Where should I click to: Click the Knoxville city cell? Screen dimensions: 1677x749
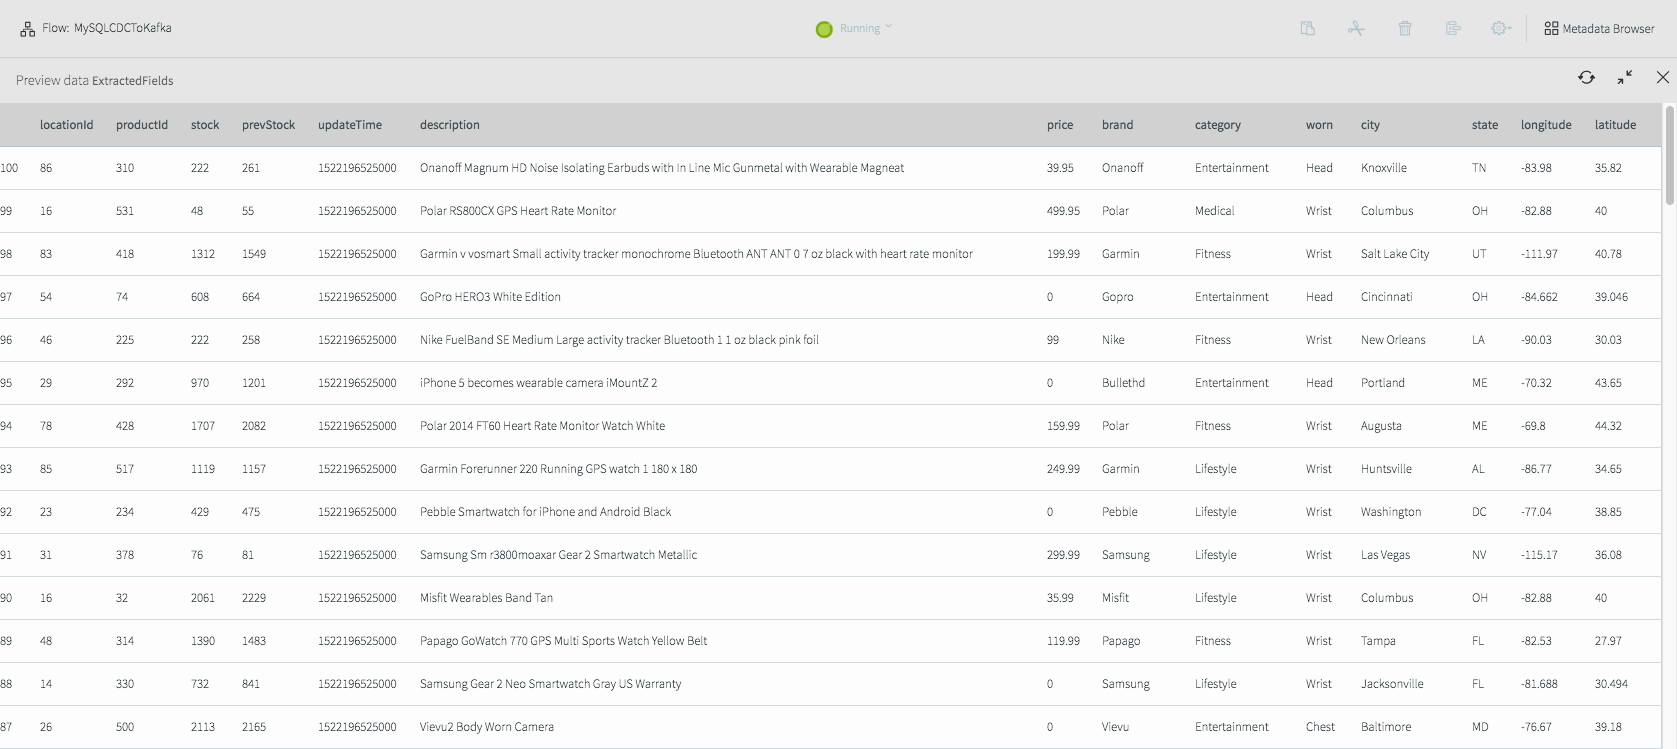1384,168
